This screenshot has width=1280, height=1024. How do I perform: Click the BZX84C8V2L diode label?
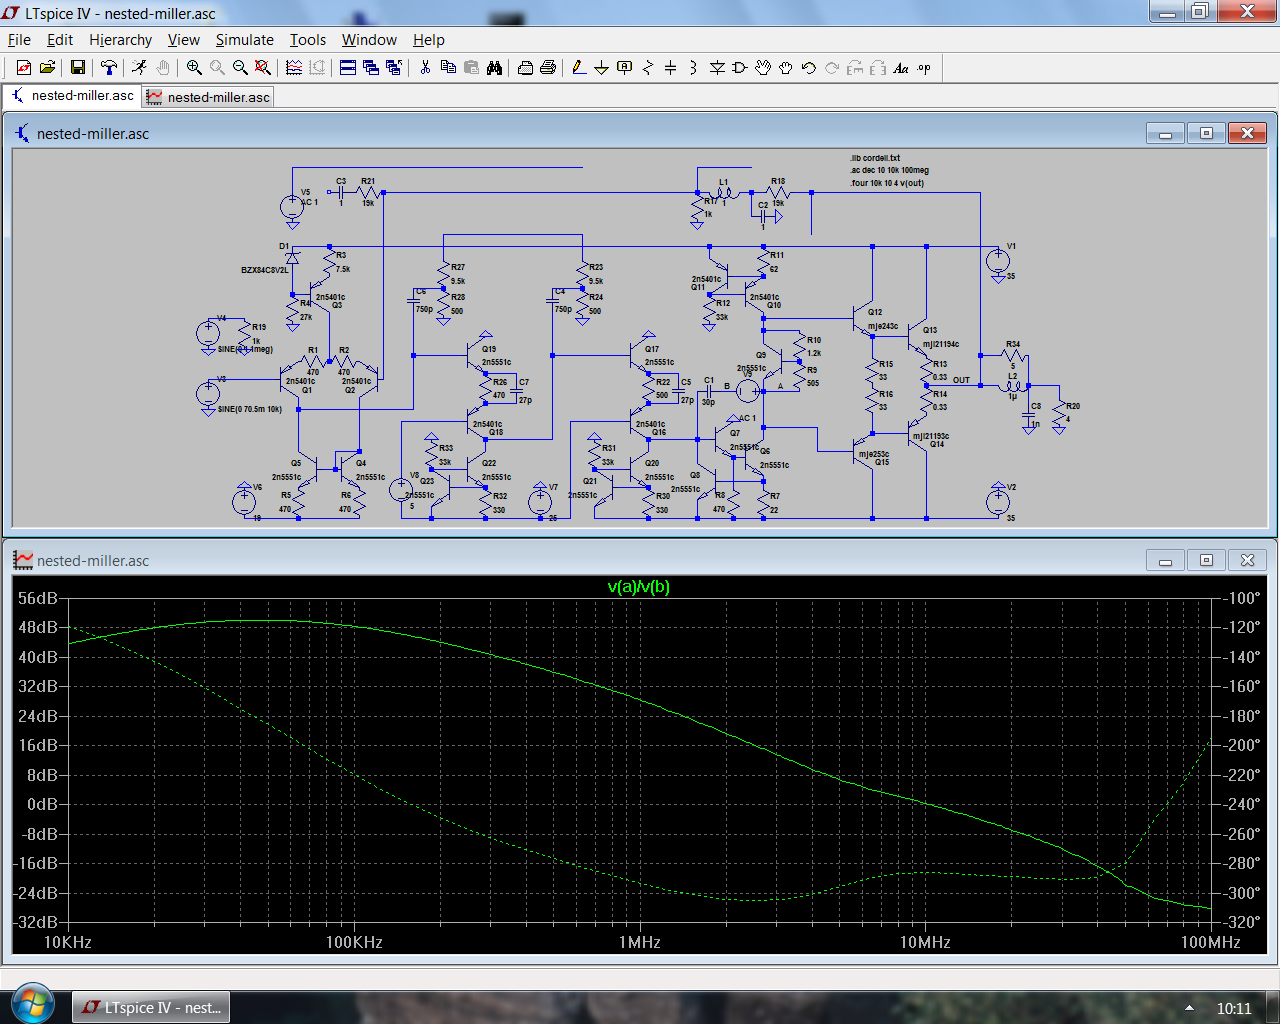tap(264, 270)
